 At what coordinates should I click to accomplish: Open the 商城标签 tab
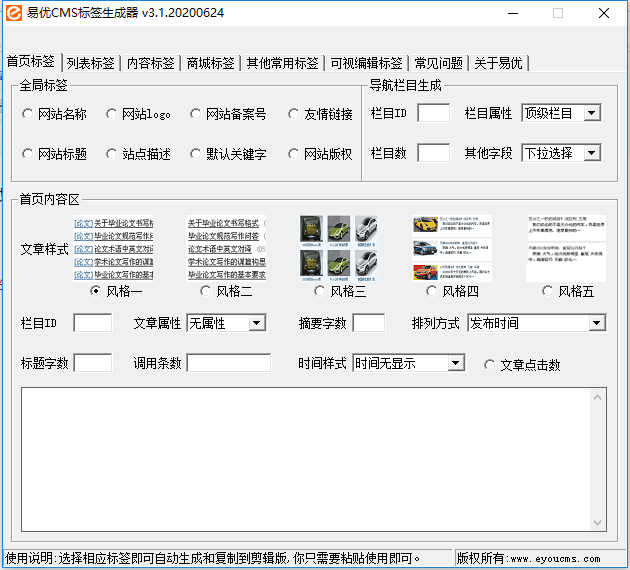coord(210,63)
